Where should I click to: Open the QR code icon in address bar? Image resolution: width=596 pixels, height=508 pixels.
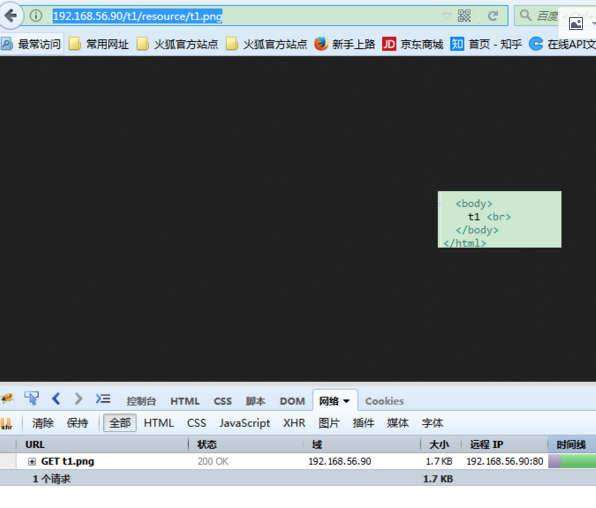point(464,16)
